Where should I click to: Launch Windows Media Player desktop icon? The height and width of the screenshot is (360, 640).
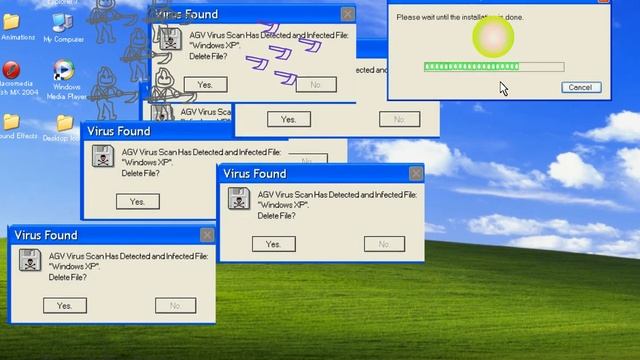click(64, 70)
